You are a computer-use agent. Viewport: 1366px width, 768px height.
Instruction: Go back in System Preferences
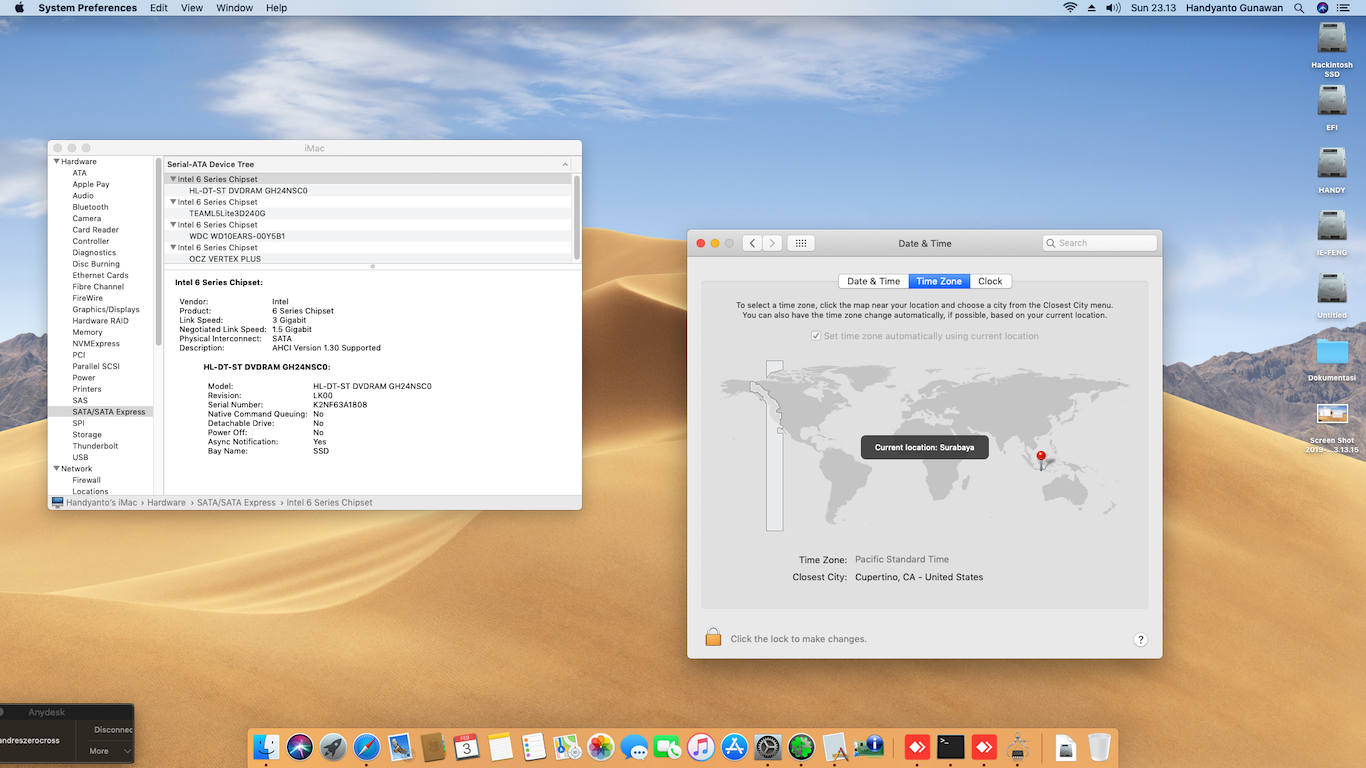pyautogui.click(x=753, y=243)
